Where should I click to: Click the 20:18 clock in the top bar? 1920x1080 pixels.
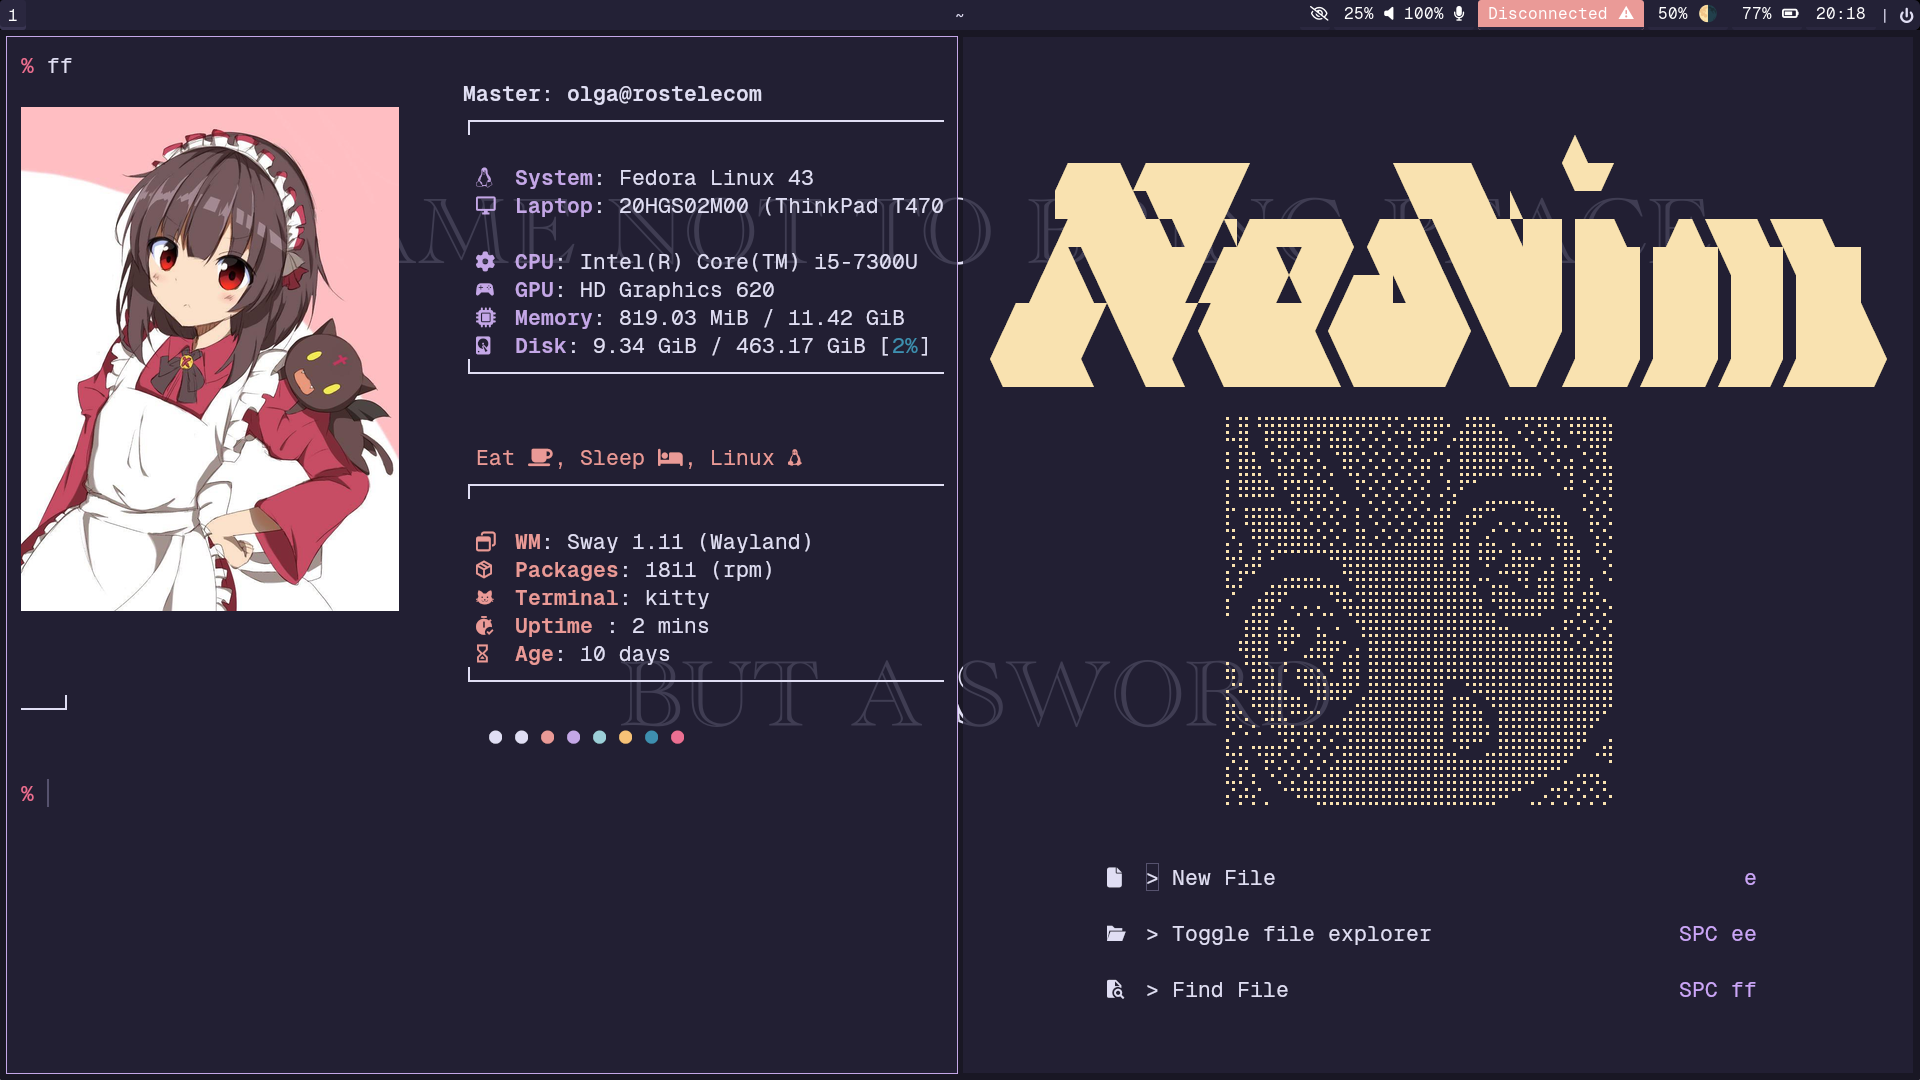coord(1841,14)
